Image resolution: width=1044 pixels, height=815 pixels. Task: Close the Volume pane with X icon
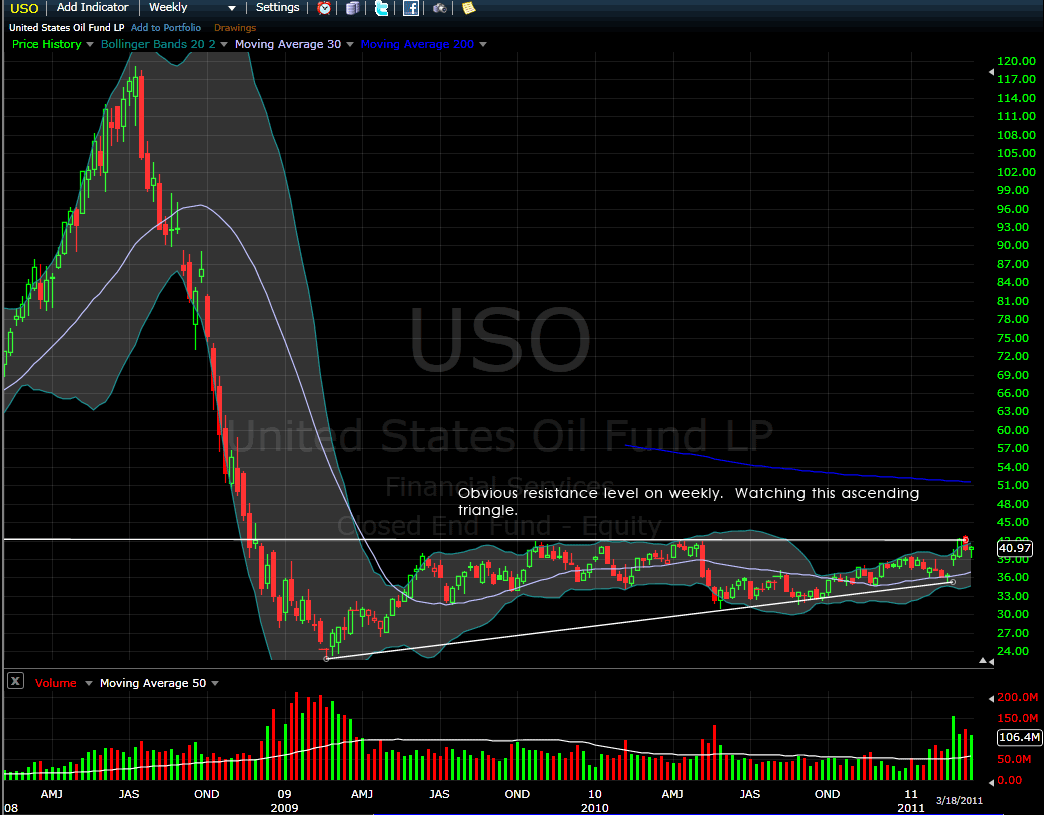pos(15,682)
